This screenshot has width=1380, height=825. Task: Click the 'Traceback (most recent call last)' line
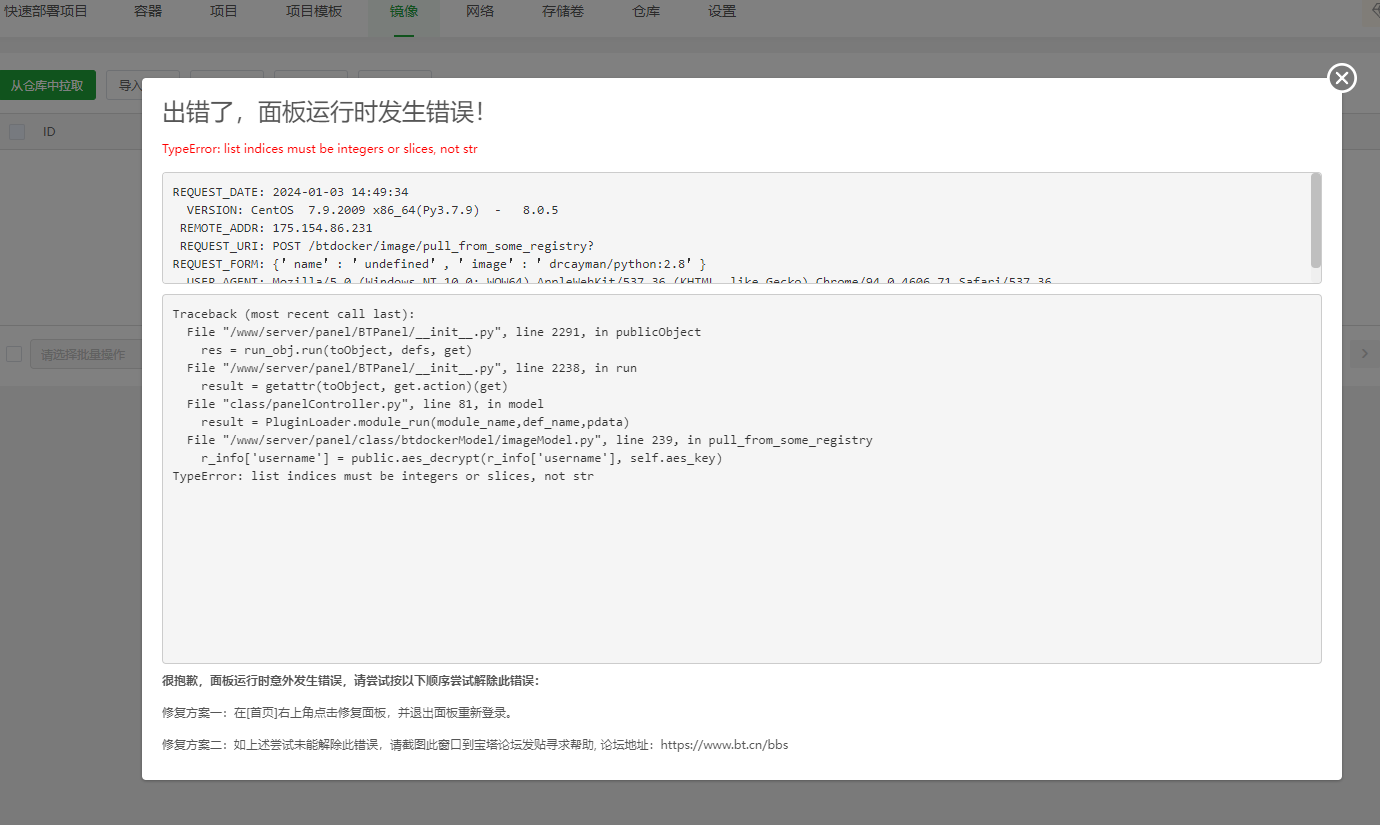pos(294,314)
